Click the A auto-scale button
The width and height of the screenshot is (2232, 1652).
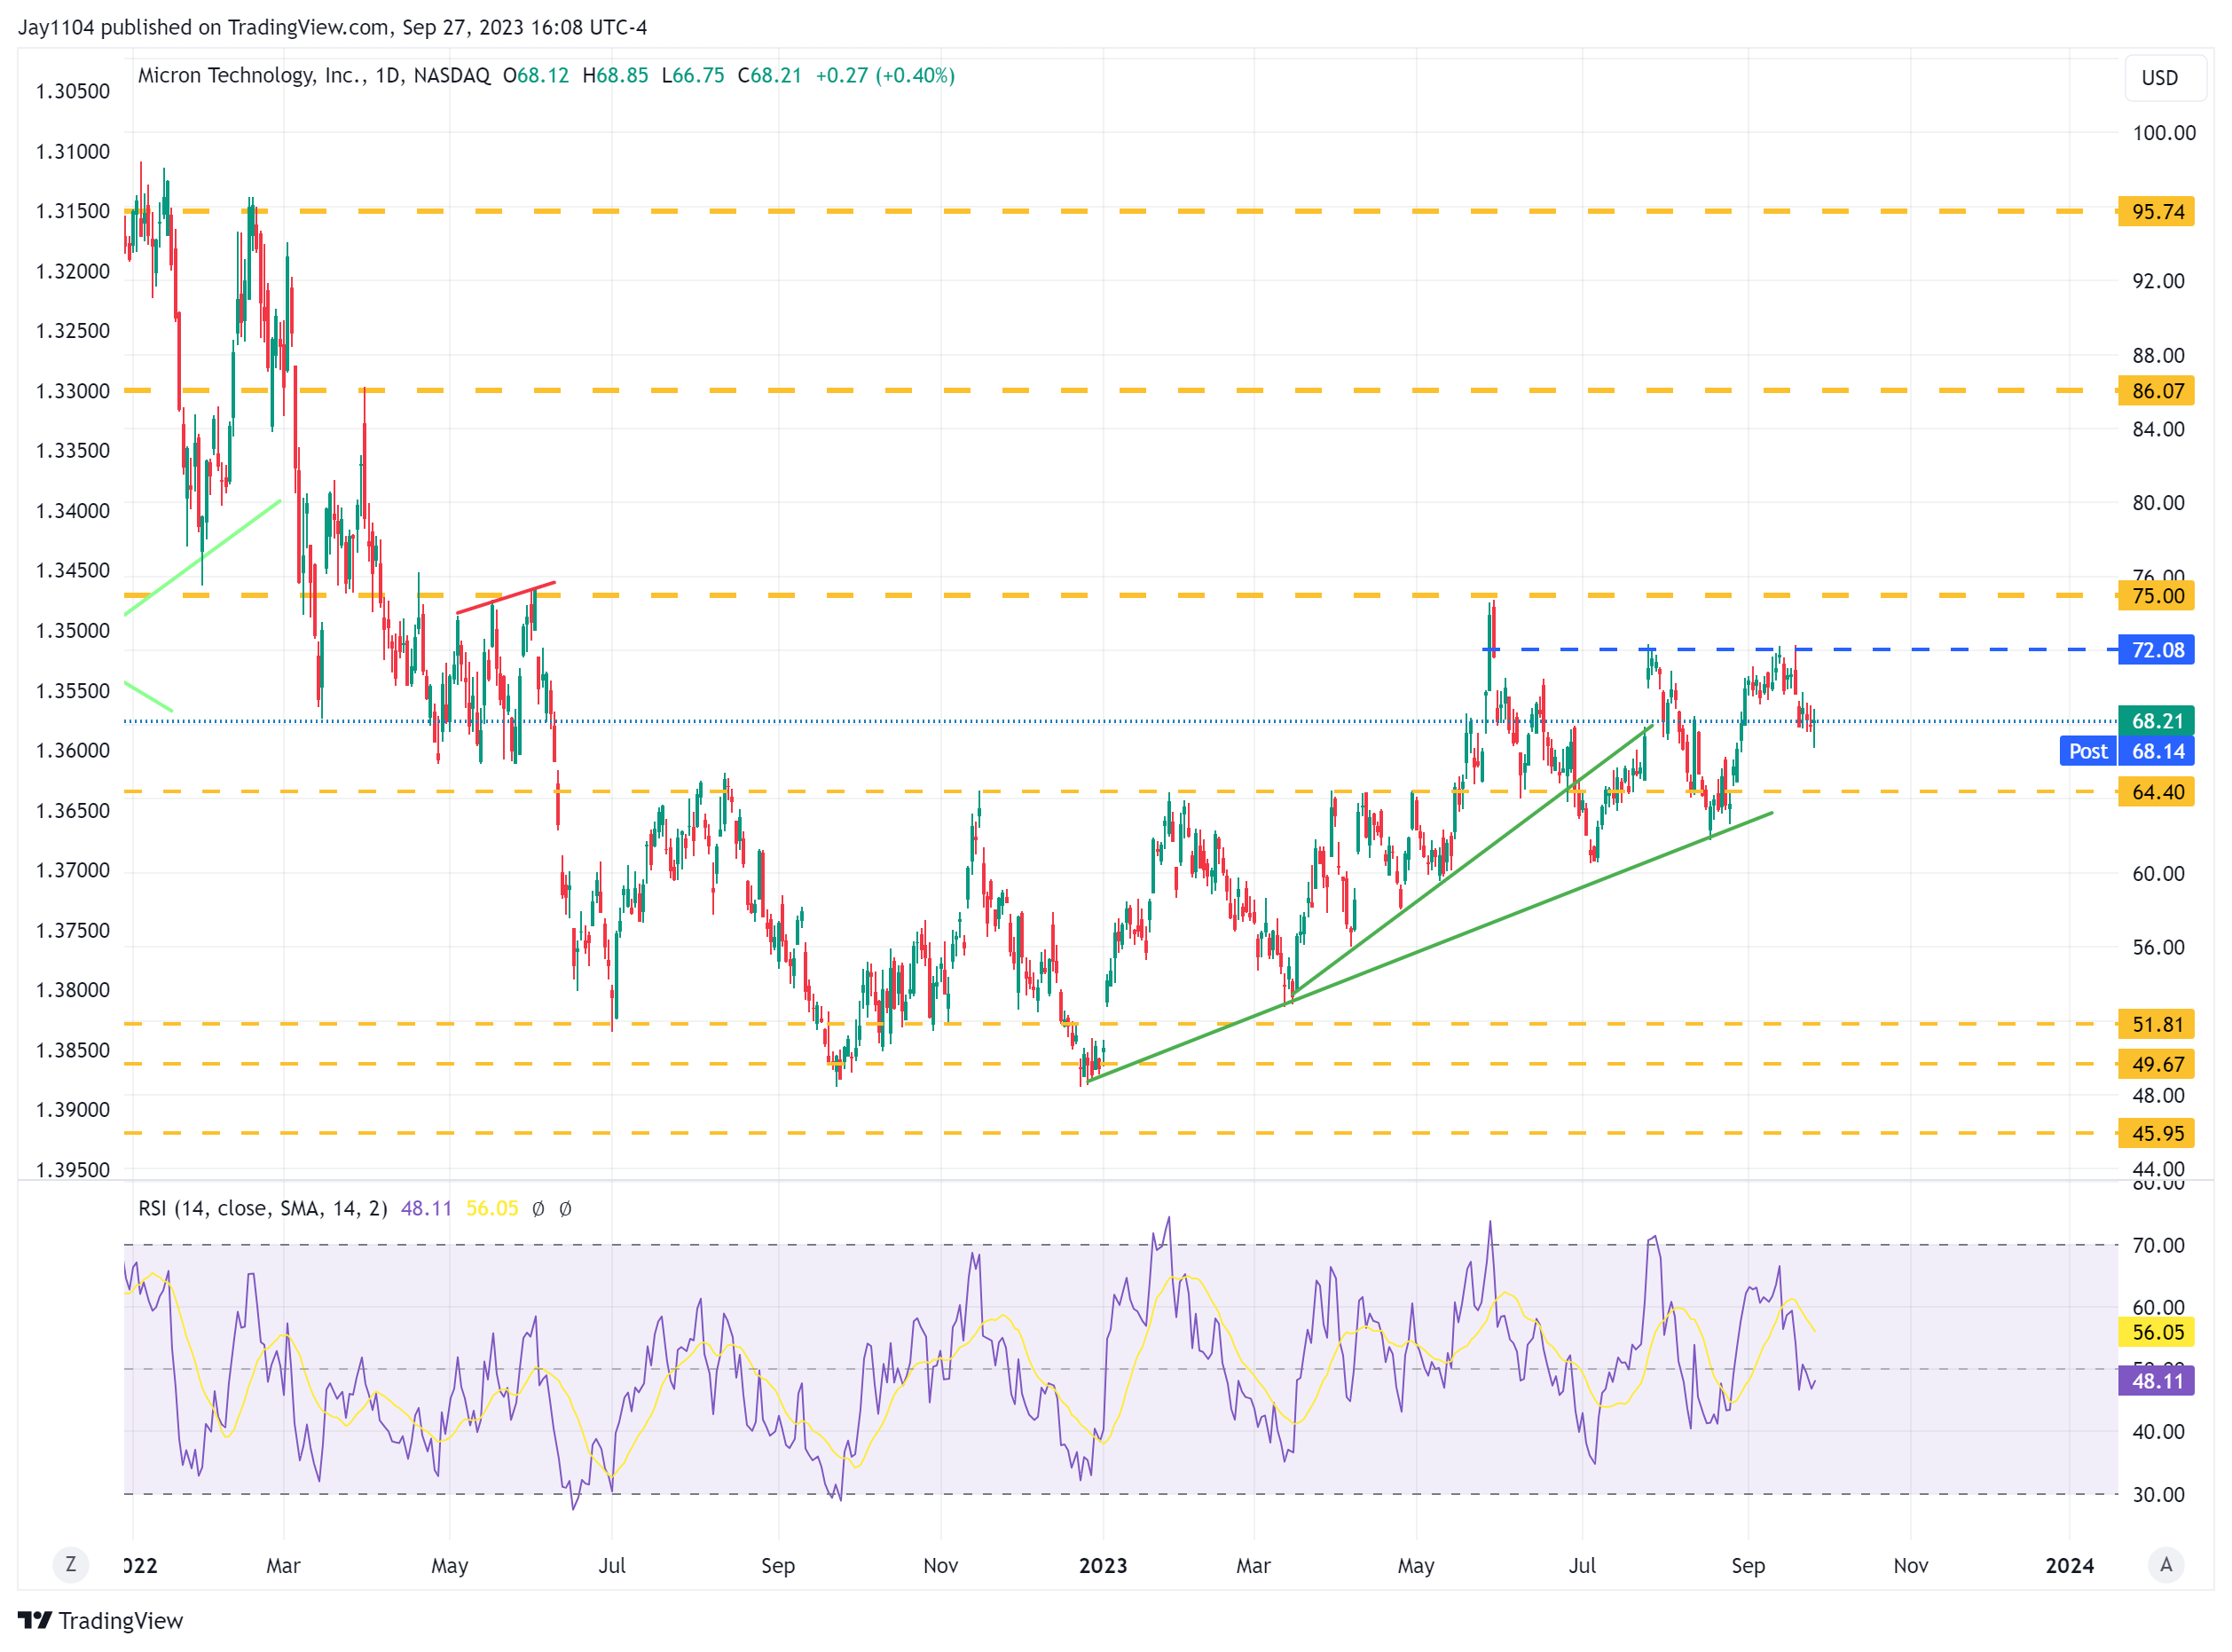click(2165, 1564)
